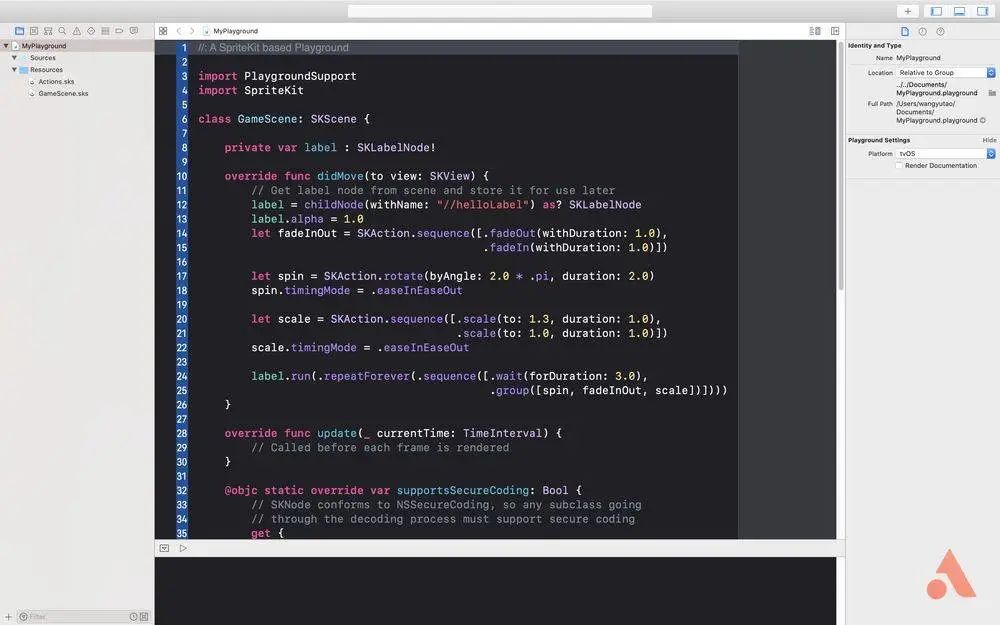Click the Library plus button in toolbar

point(908,11)
